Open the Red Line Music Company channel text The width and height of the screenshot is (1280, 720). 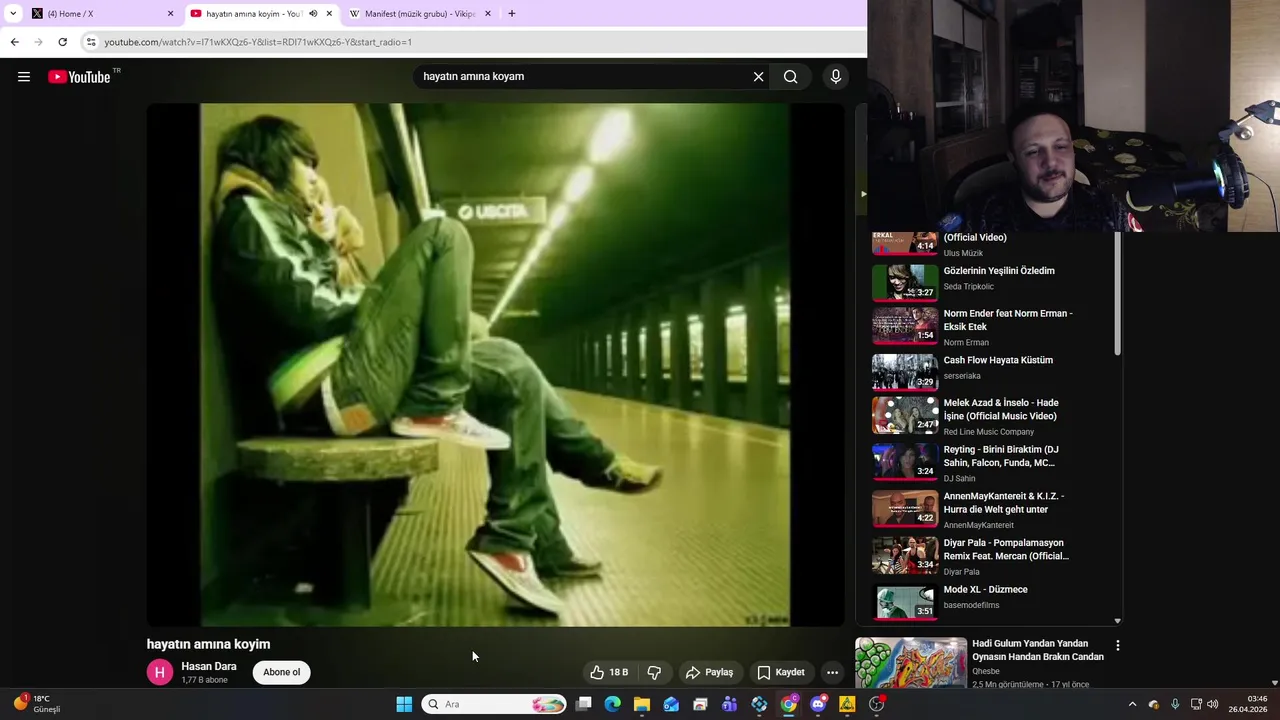pyautogui.click(x=989, y=432)
